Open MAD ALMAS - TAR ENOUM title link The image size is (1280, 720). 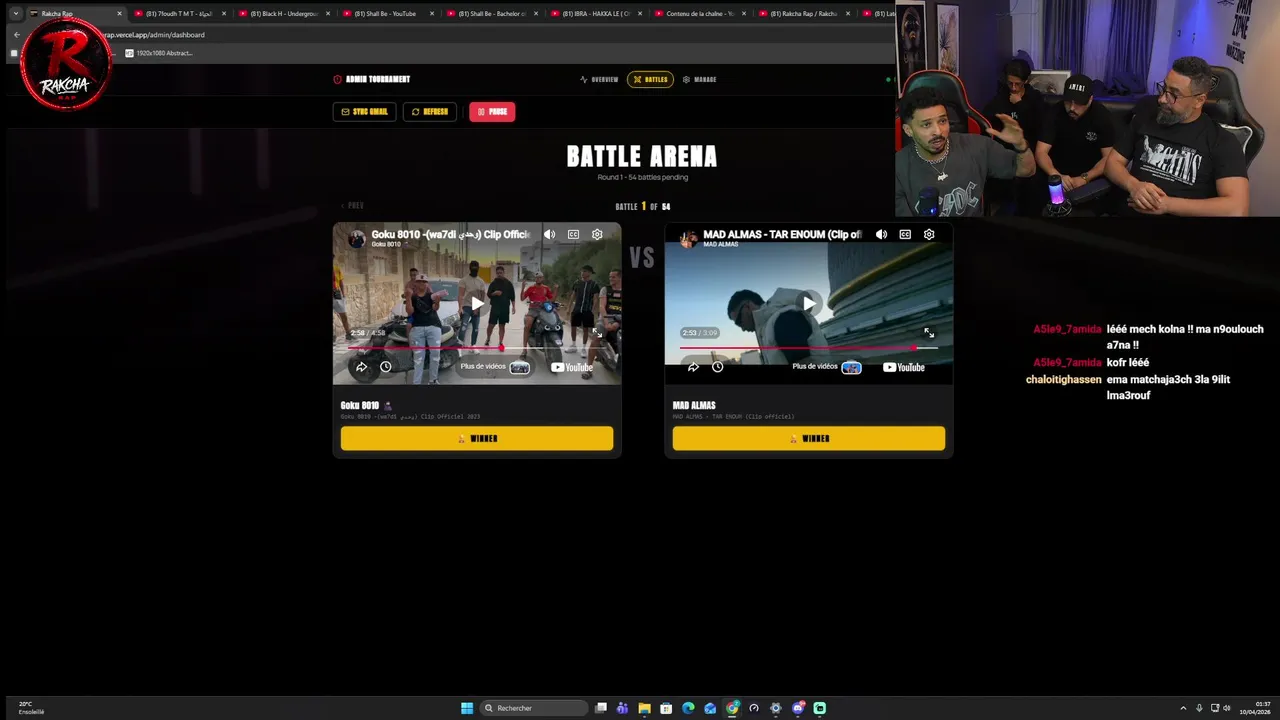click(782, 234)
